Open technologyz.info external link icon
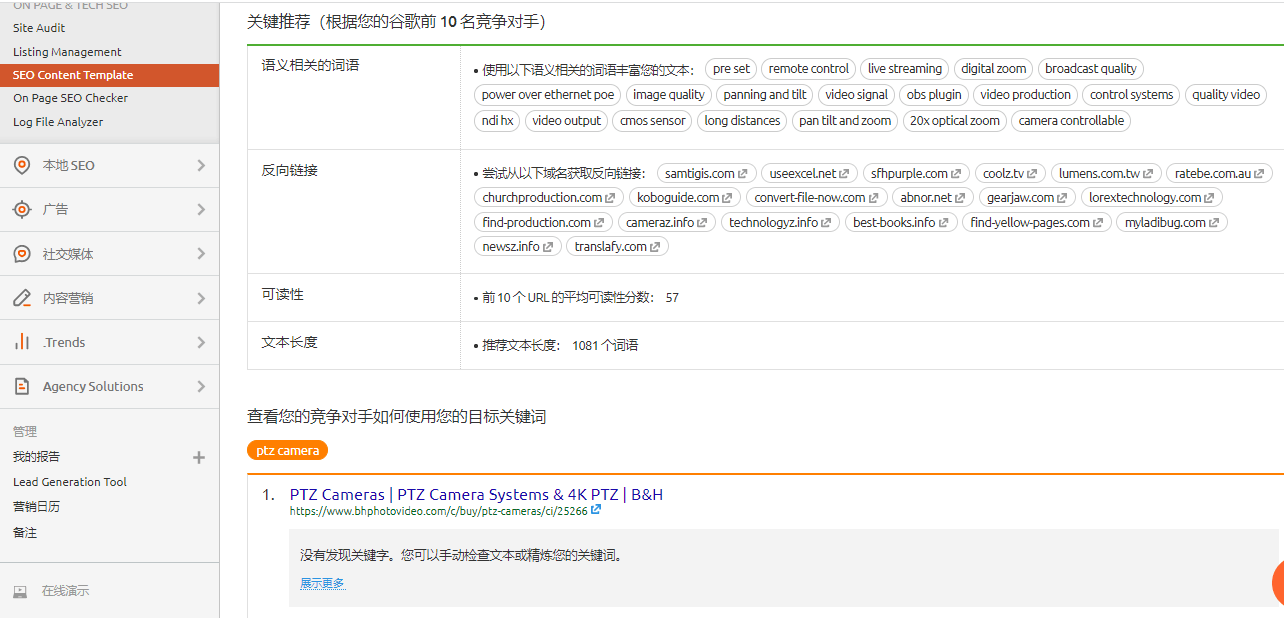The width and height of the screenshot is (1284, 618). 826,222
